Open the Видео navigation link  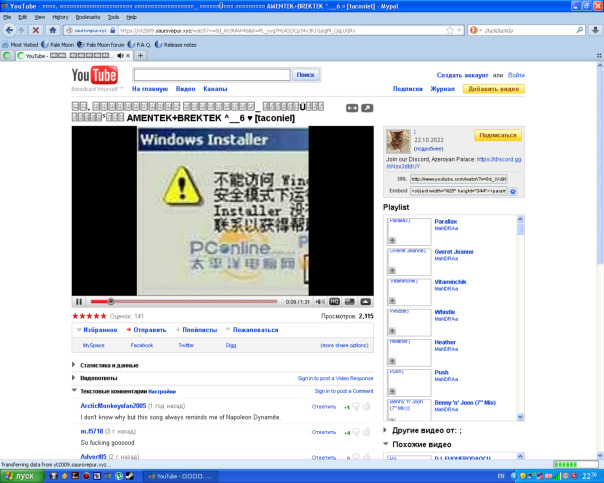[186, 89]
